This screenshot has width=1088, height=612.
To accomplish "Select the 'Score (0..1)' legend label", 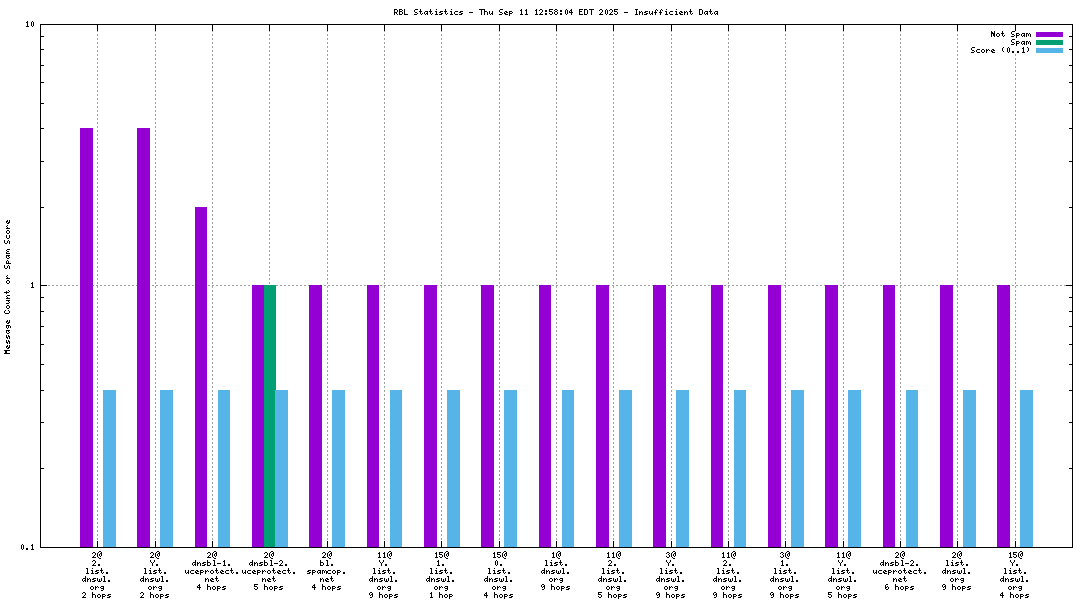I will [1000, 50].
